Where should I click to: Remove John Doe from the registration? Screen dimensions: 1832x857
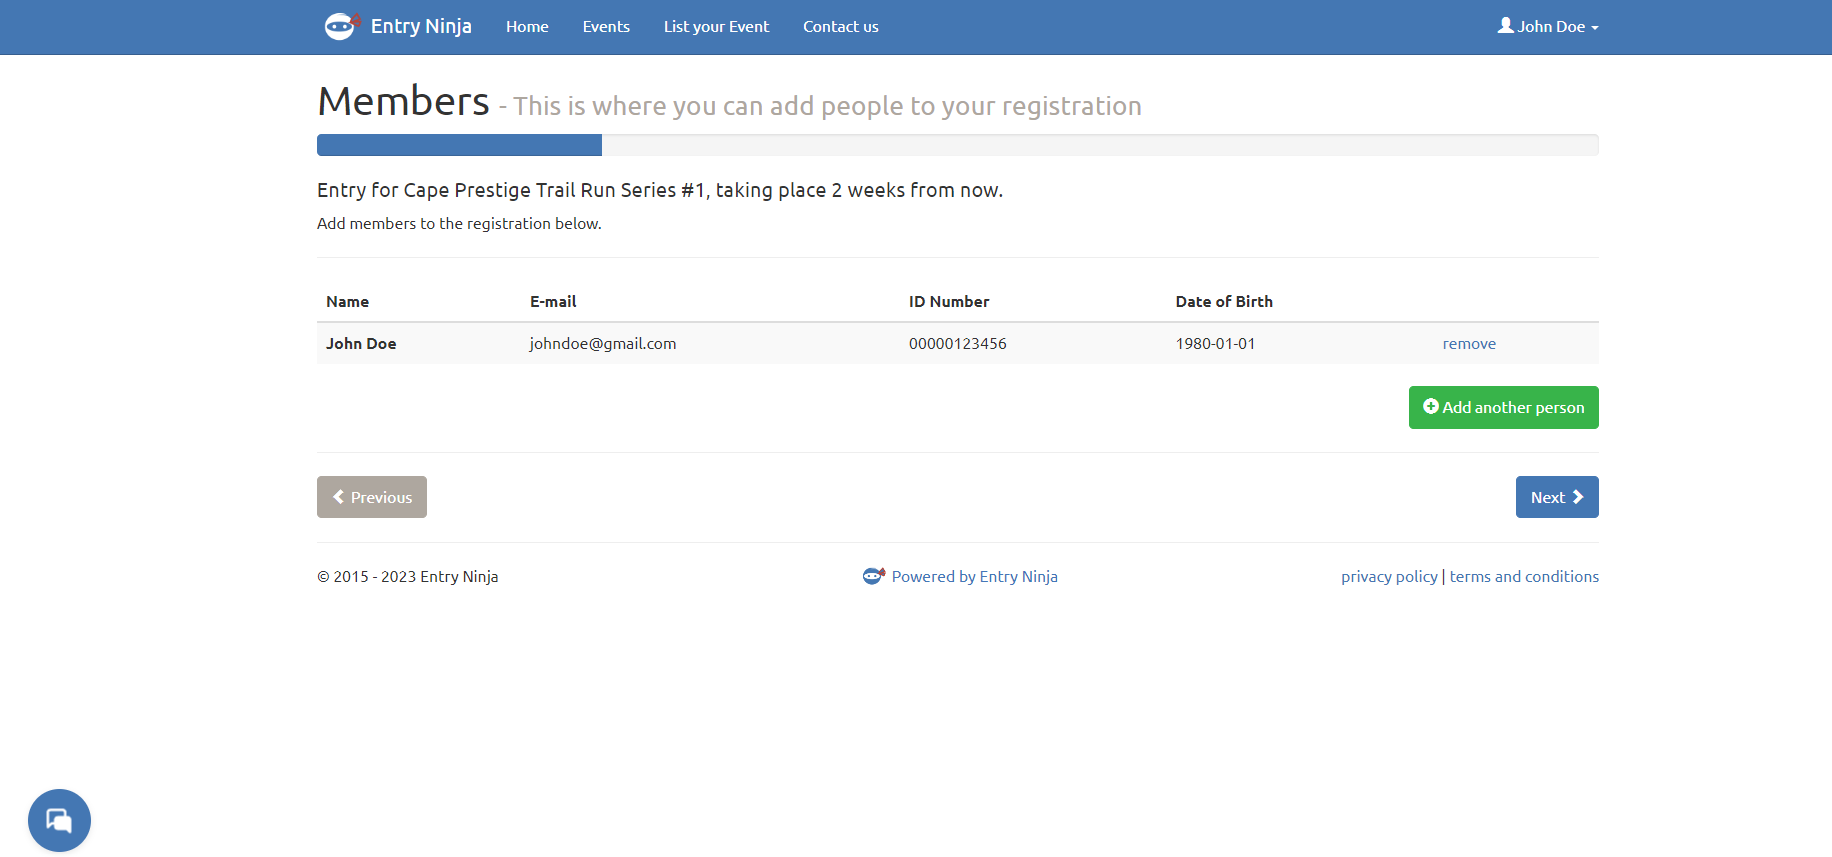[1469, 344]
